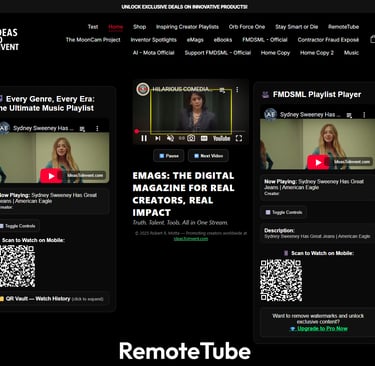Open the Shop menu item
This screenshot has height=366, width=375.
140,27
